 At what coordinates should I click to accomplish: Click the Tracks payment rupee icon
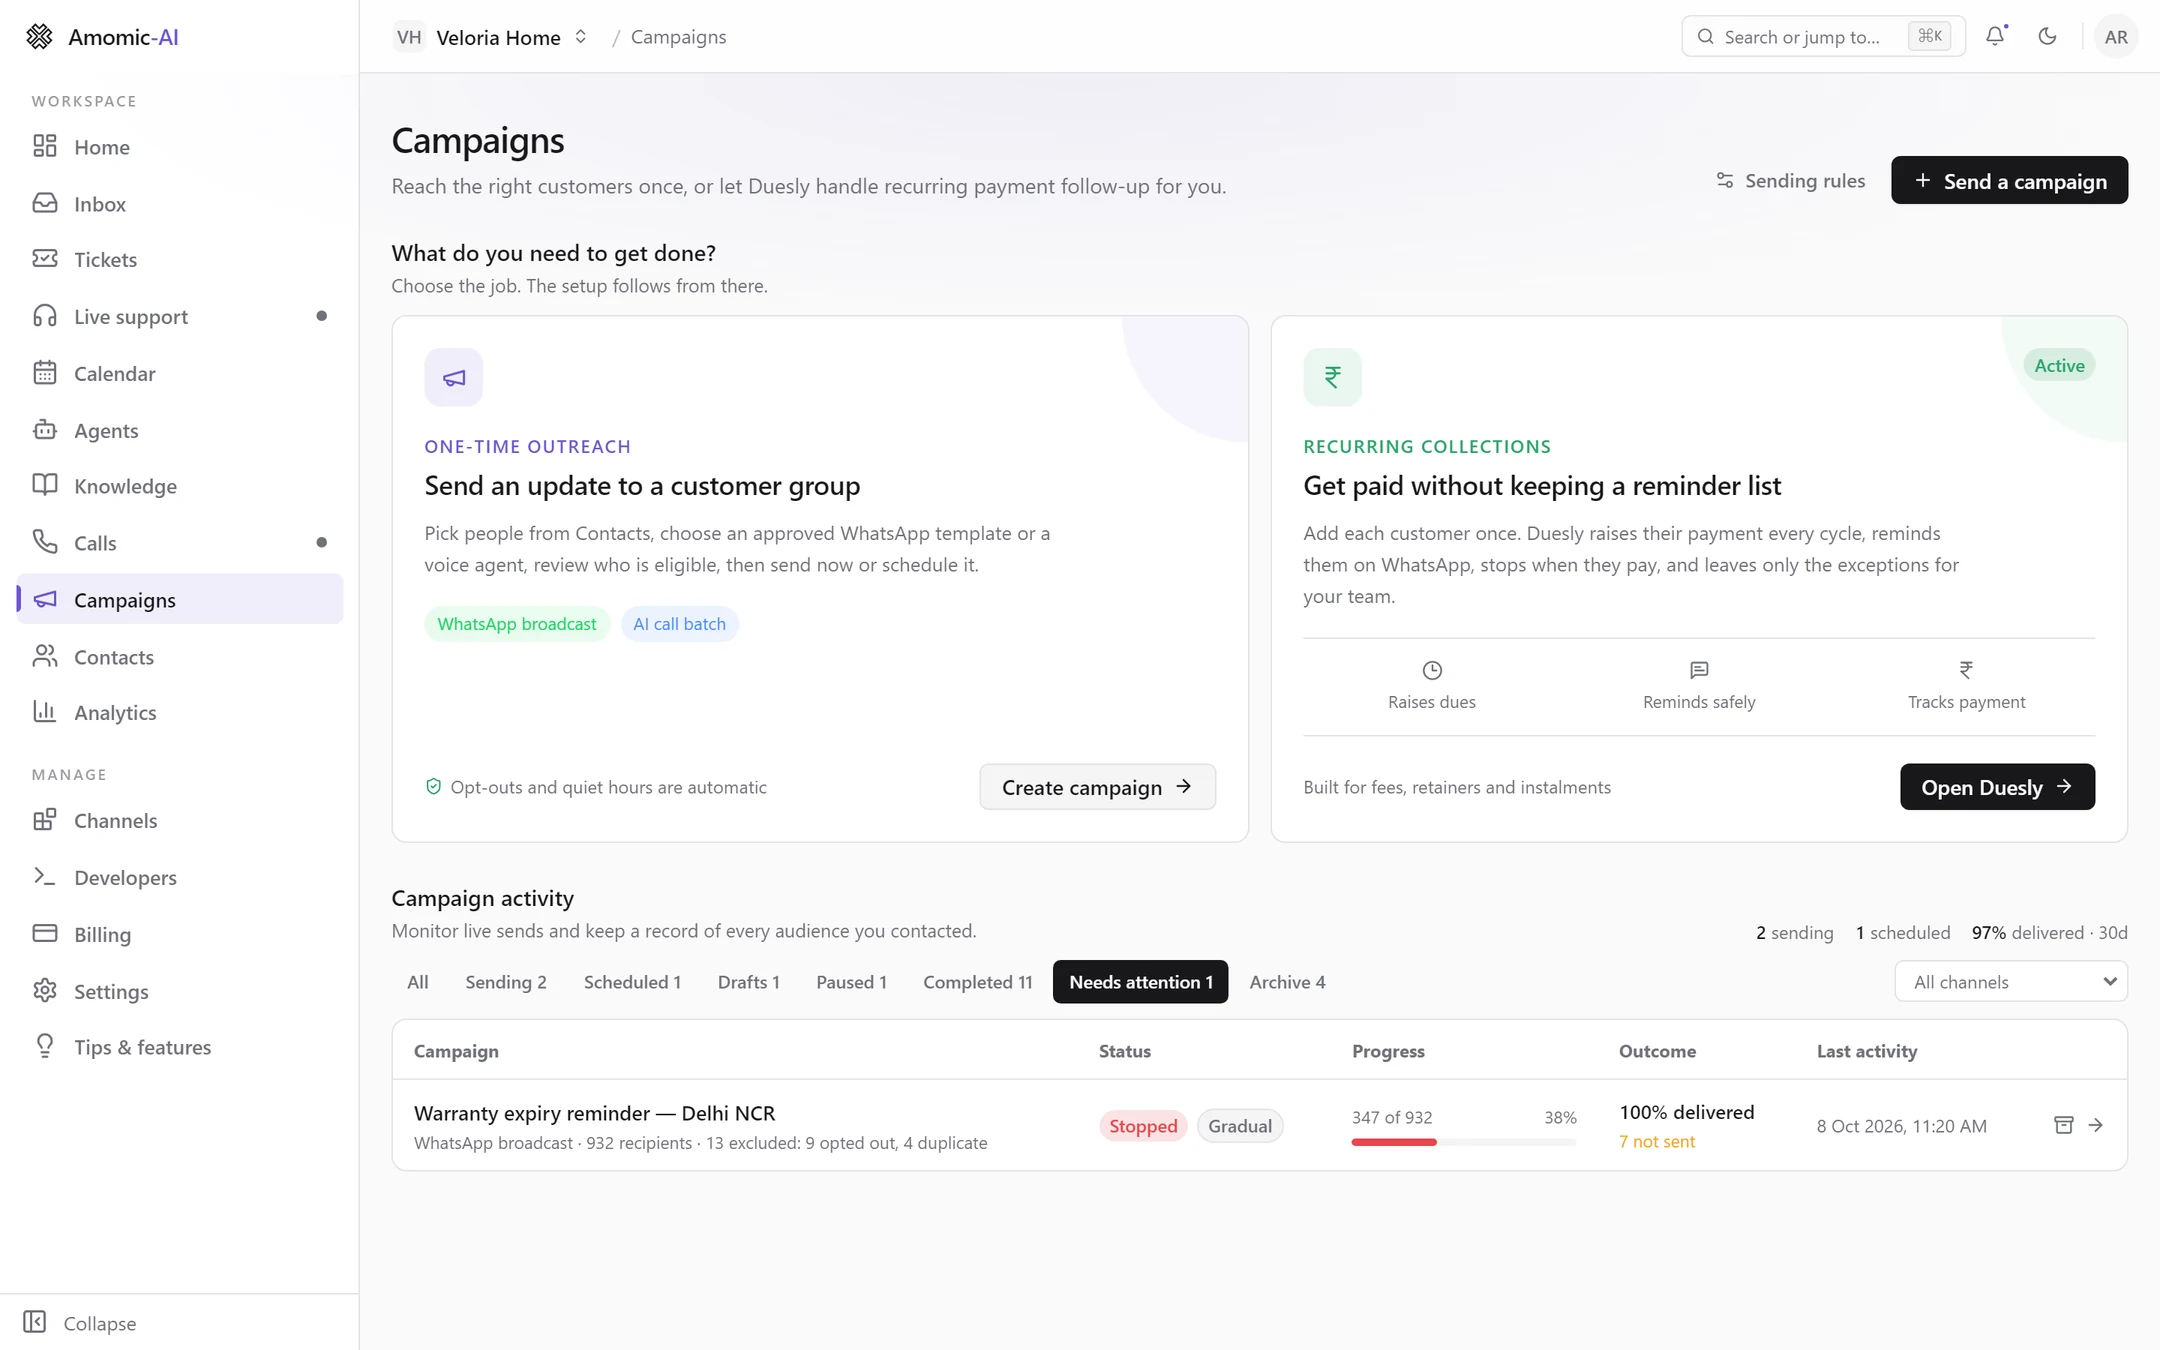click(x=1966, y=670)
